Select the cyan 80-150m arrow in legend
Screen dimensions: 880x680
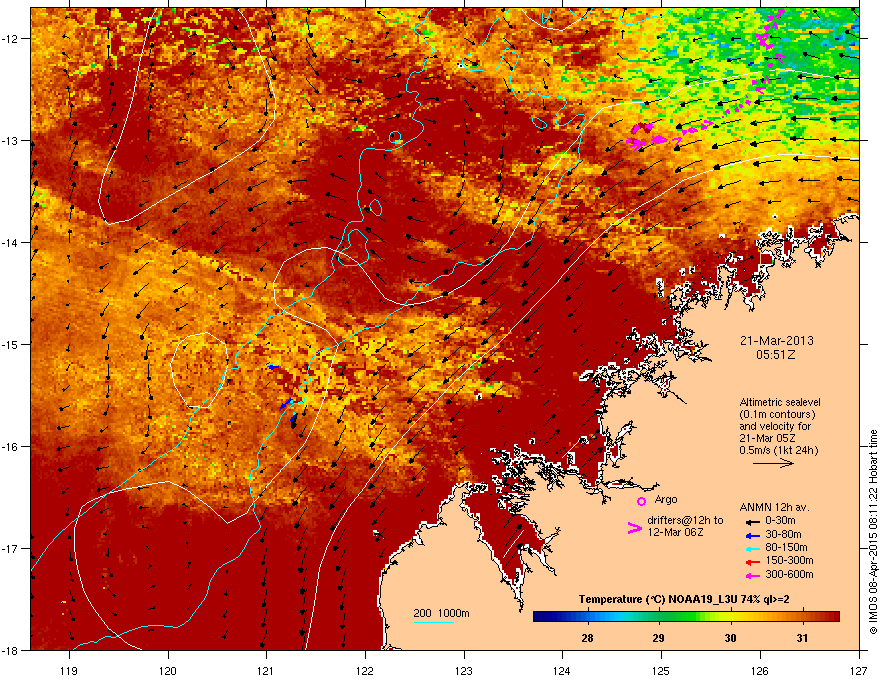pyautogui.click(x=753, y=548)
